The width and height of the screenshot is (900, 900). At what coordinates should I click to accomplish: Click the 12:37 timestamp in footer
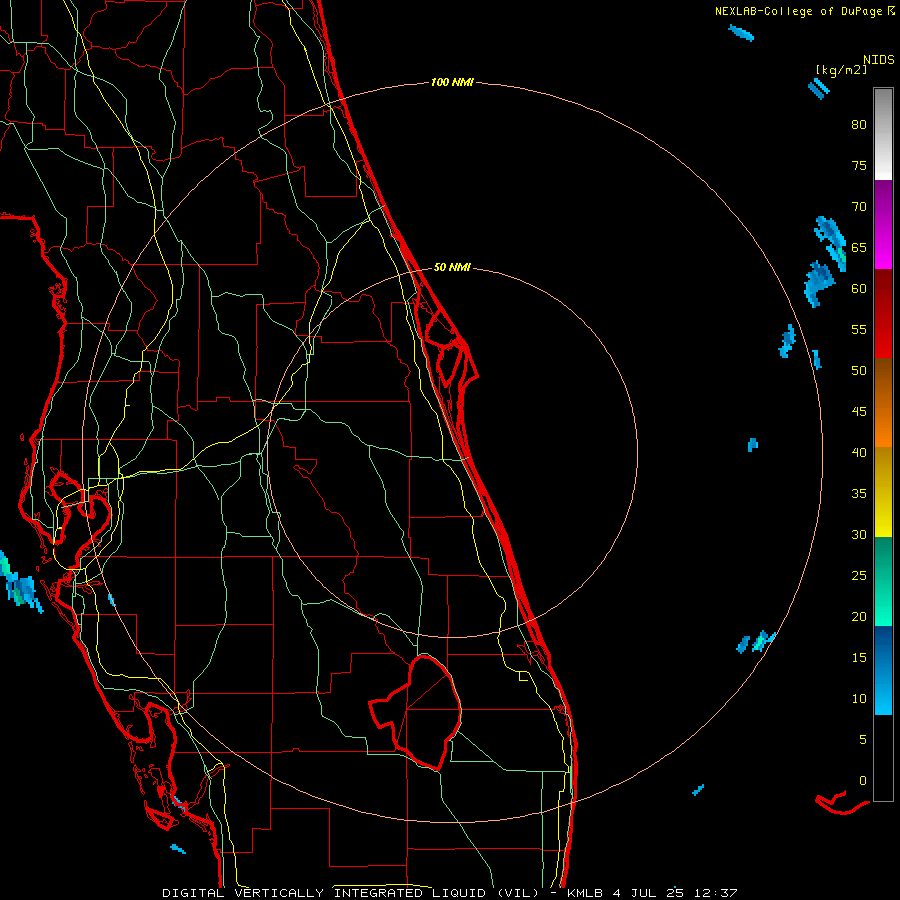pyautogui.click(x=716, y=893)
